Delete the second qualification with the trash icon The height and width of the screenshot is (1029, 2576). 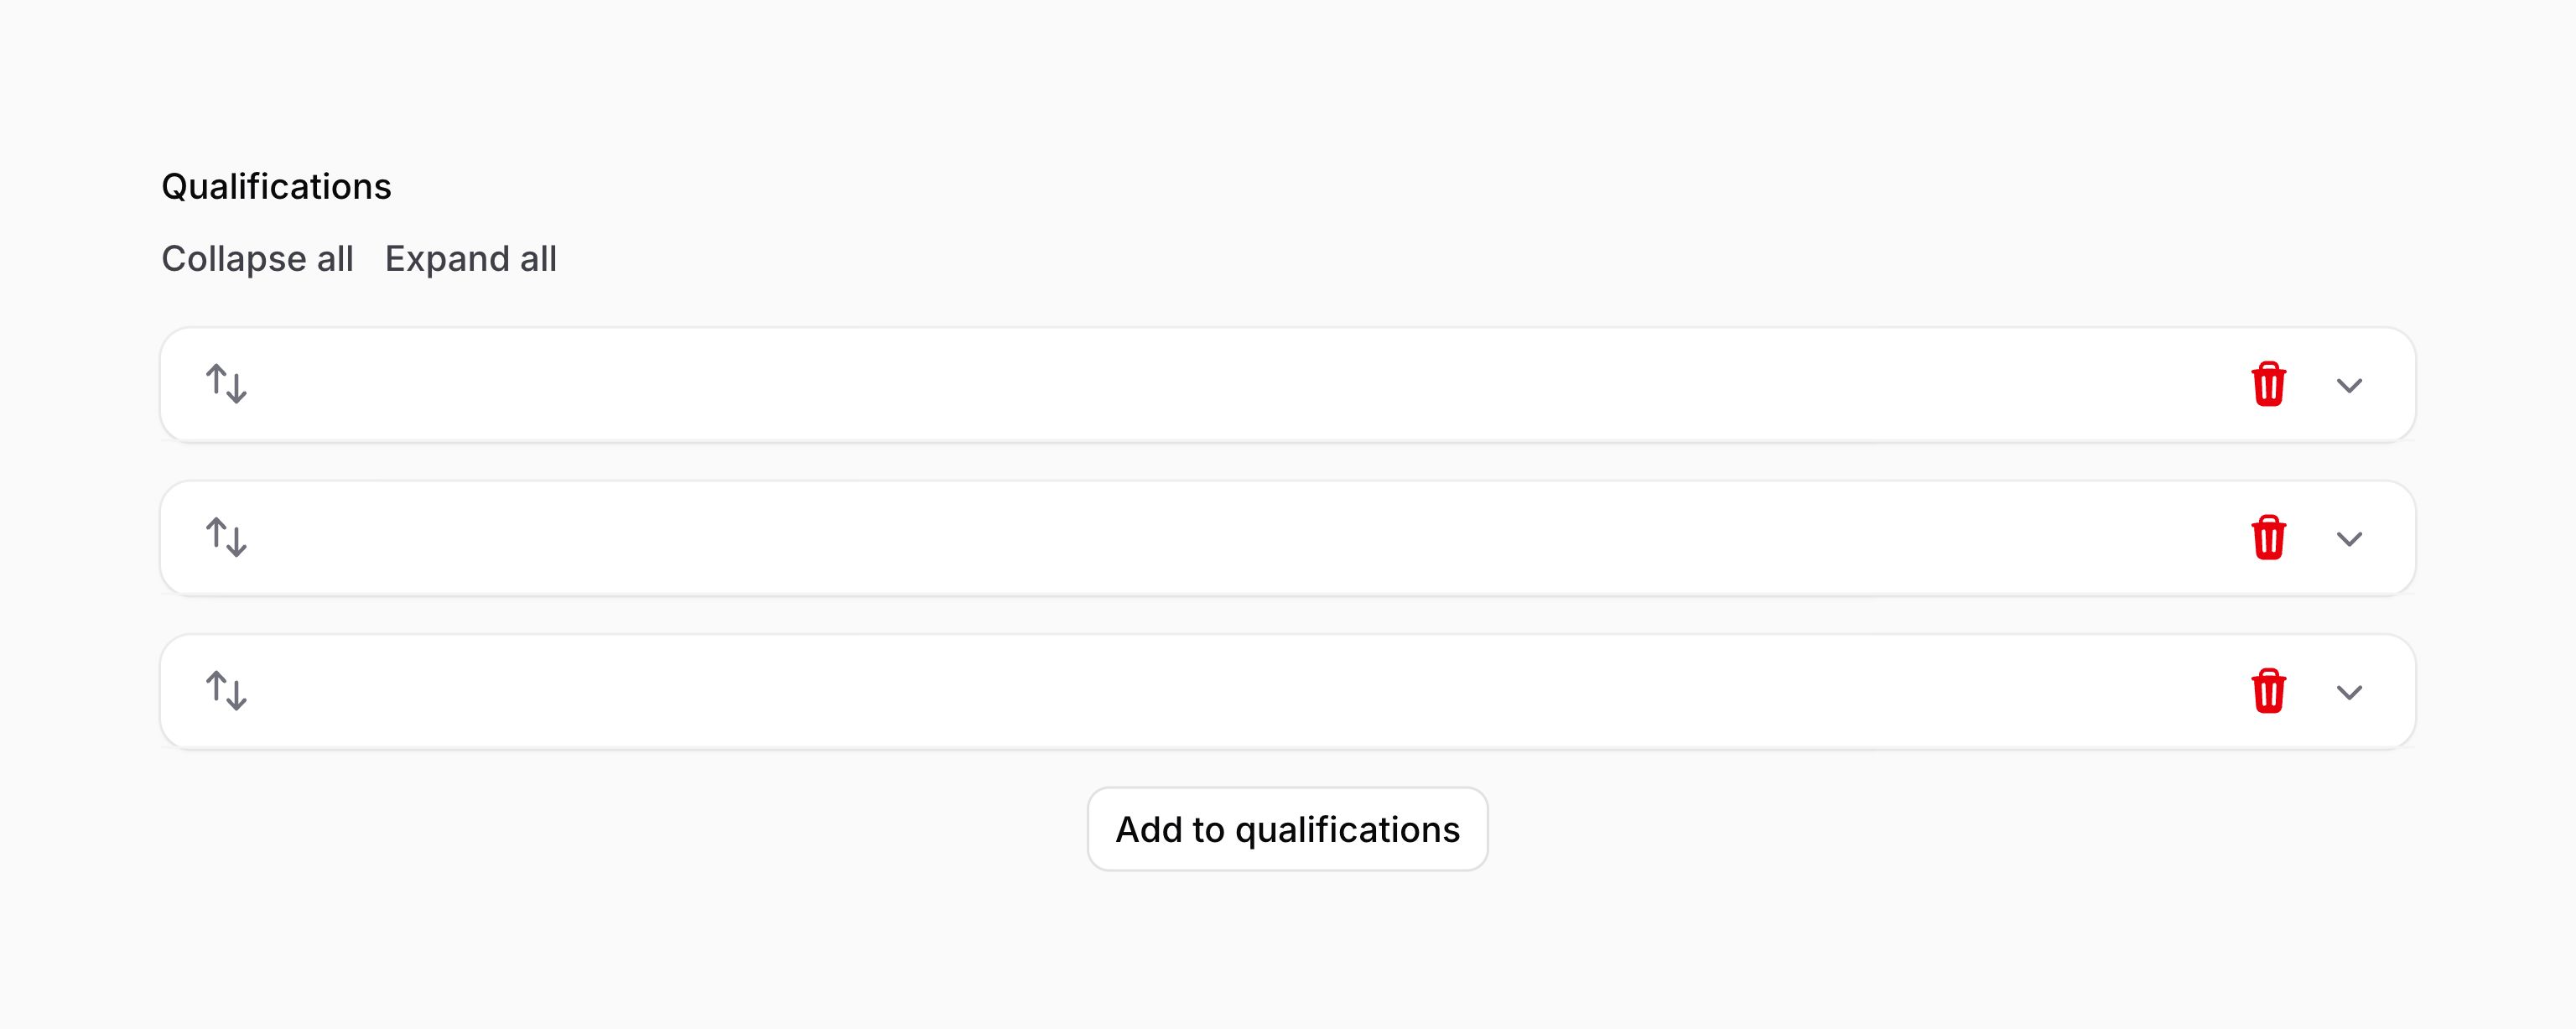(x=2268, y=538)
